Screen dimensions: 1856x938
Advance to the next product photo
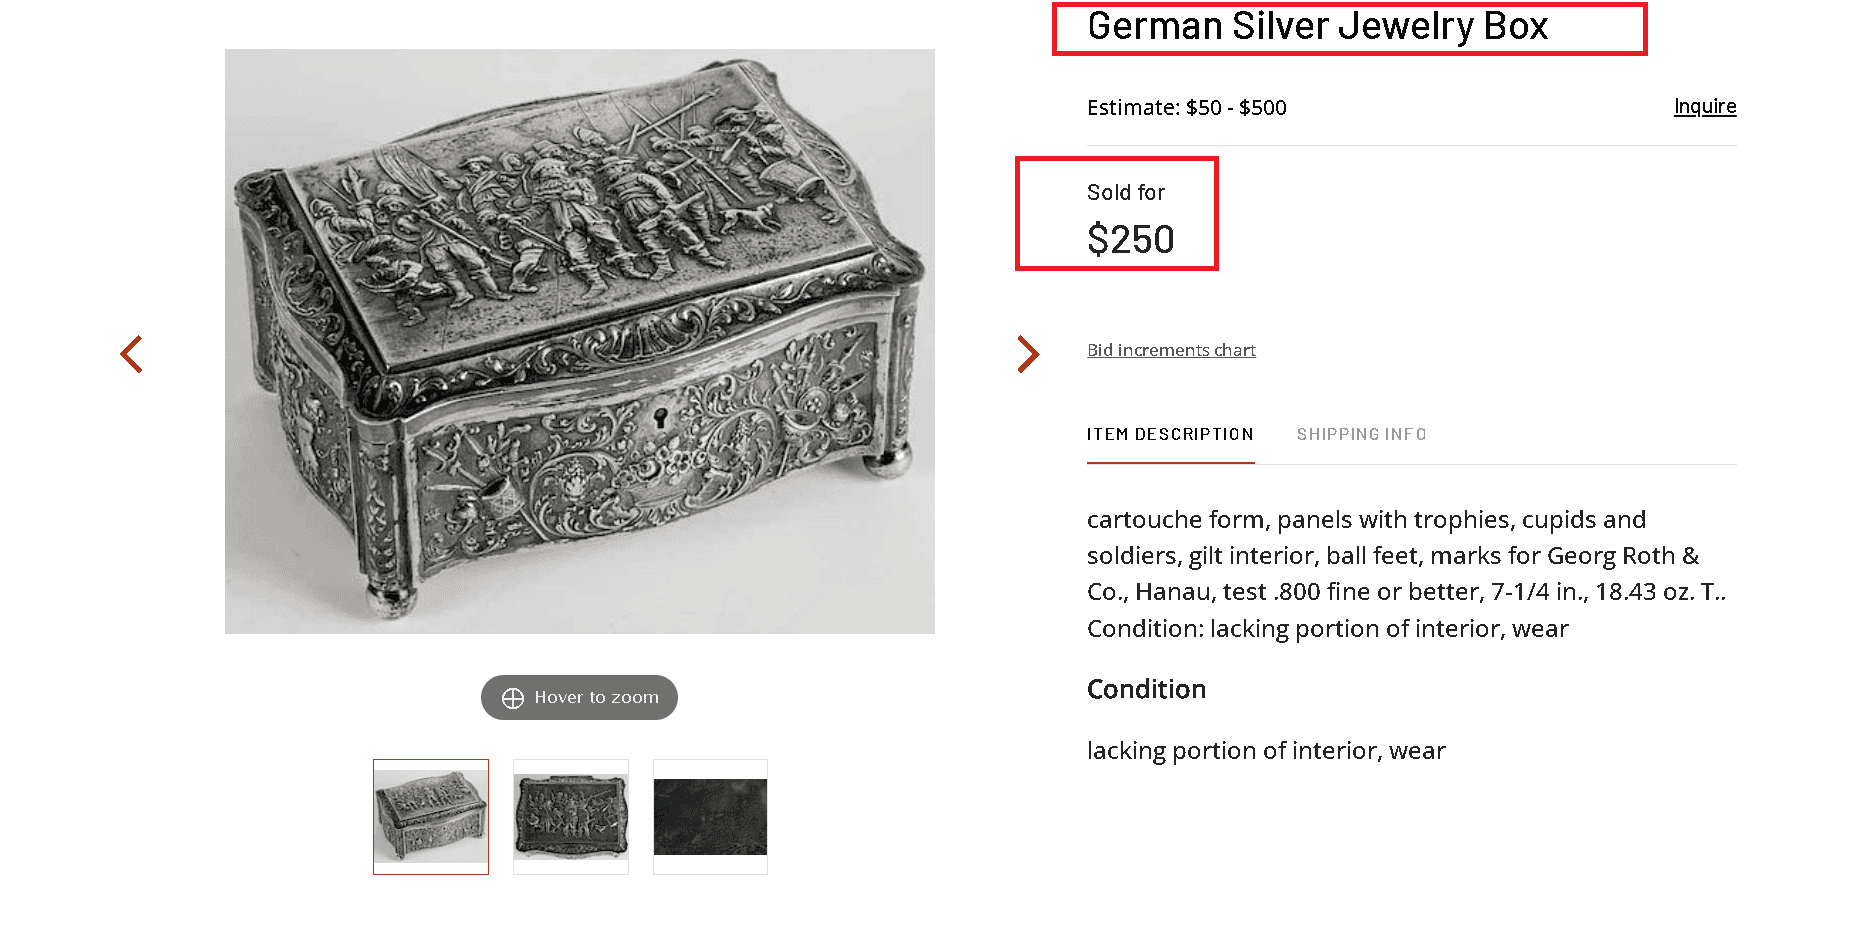[x=1027, y=354]
